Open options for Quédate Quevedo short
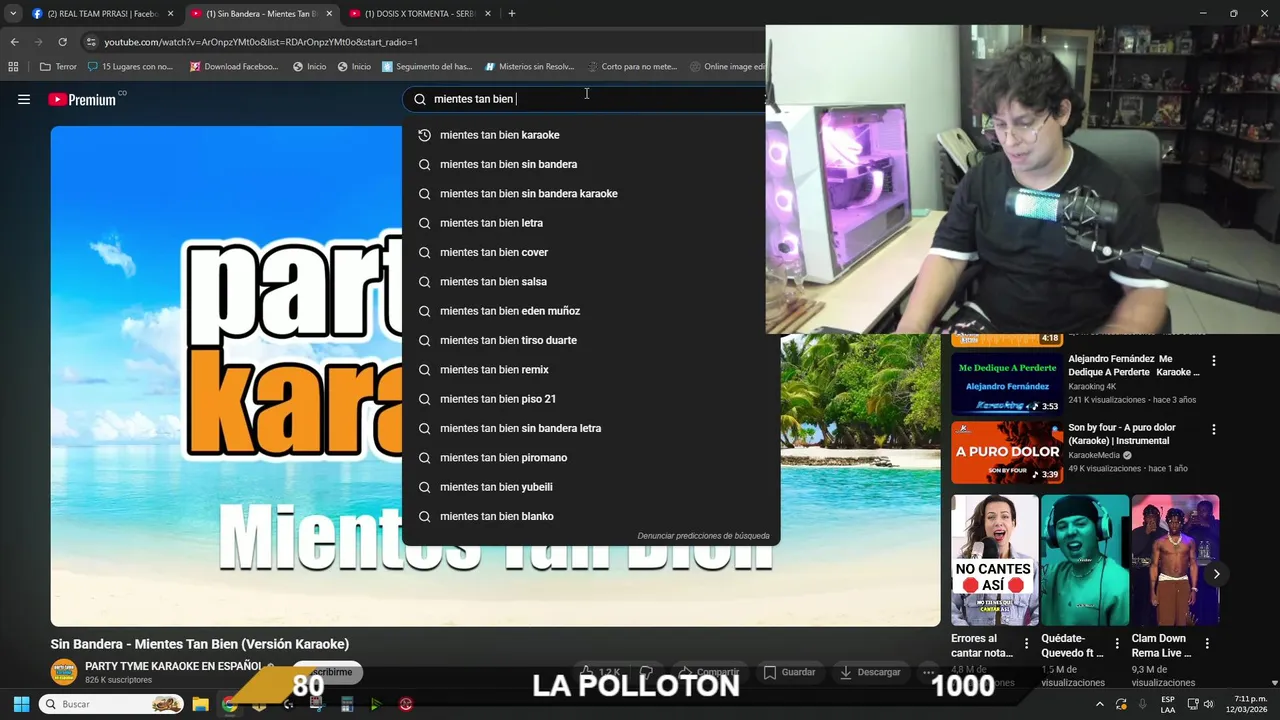Screen dimensions: 1280x720 click(x=1117, y=643)
